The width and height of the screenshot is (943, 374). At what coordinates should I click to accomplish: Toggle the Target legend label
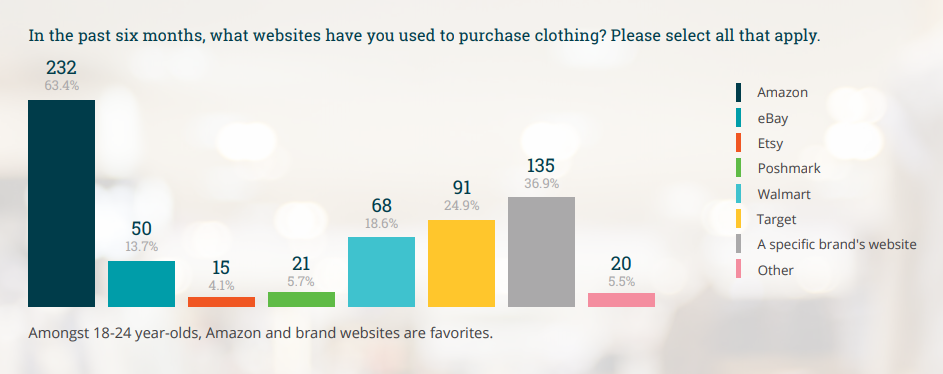(776, 219)
